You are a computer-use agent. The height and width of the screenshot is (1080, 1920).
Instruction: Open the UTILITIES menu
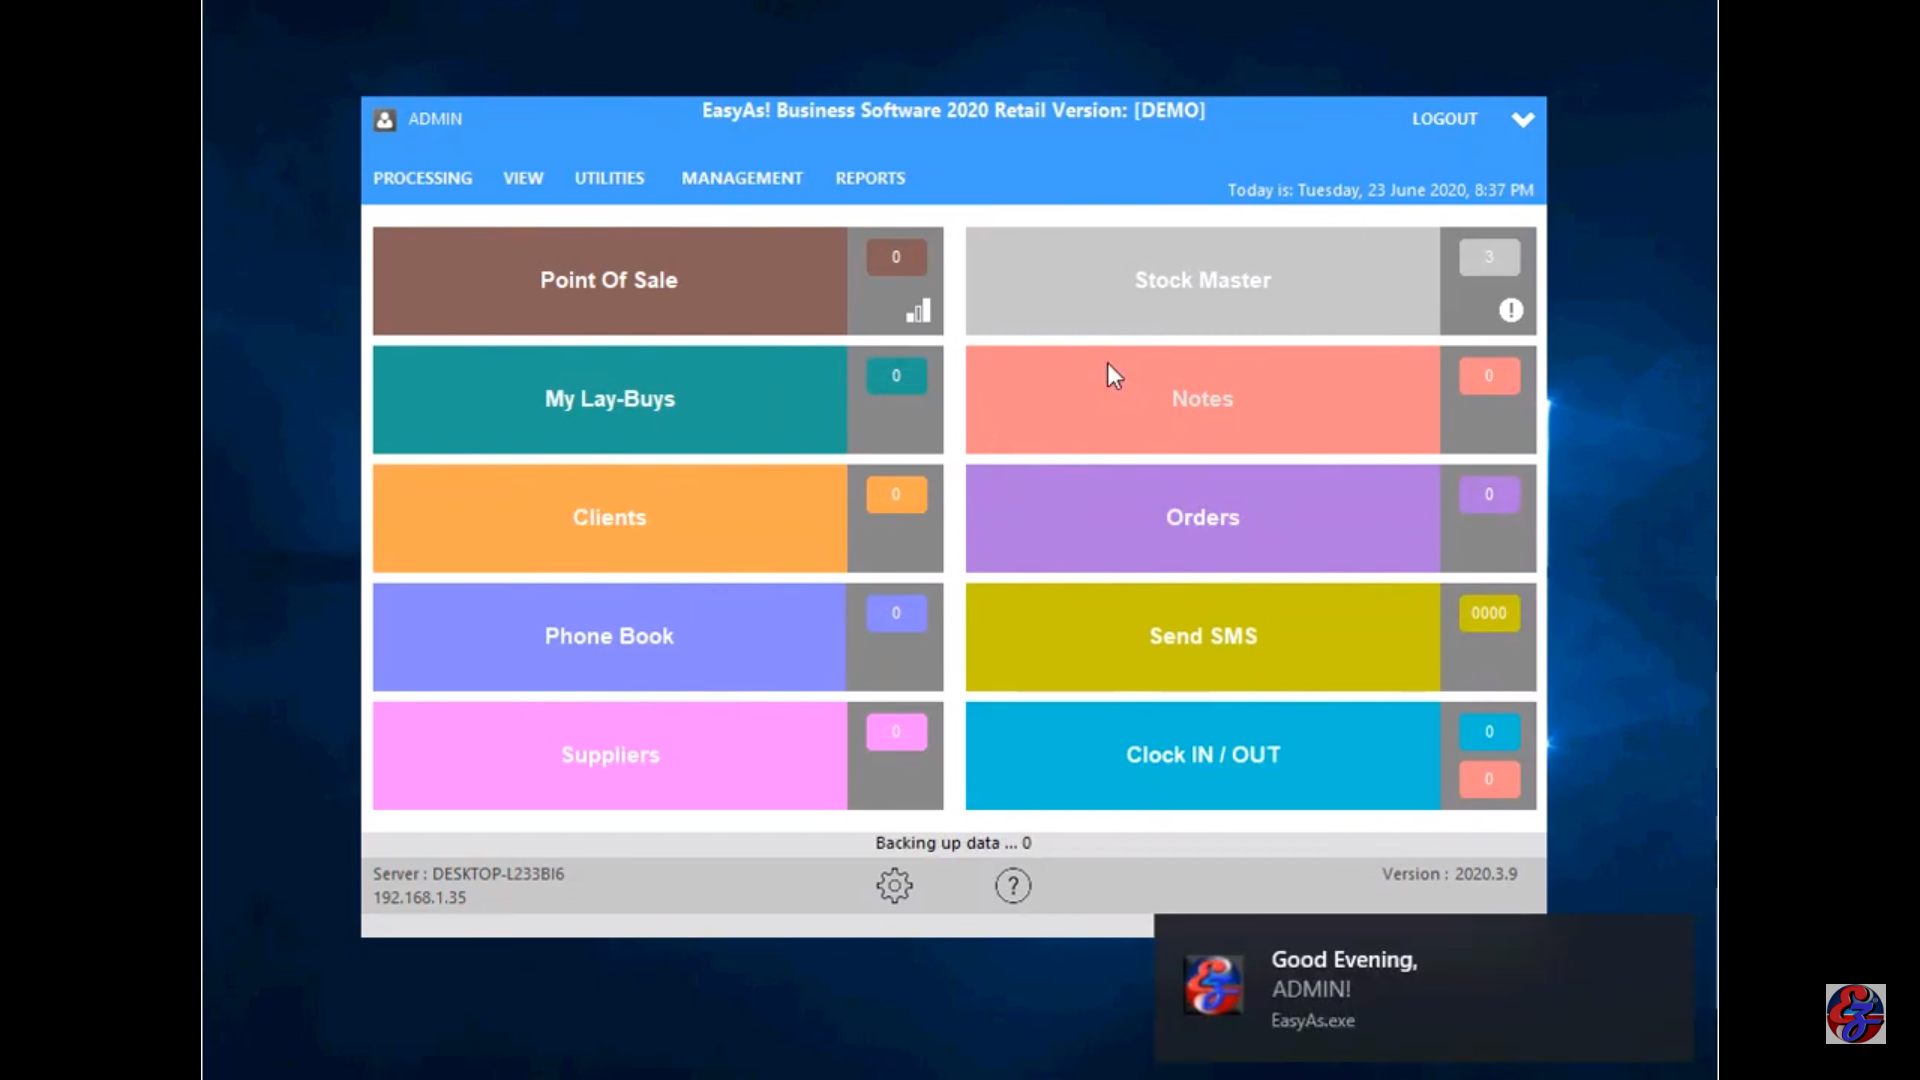point(609,178)
